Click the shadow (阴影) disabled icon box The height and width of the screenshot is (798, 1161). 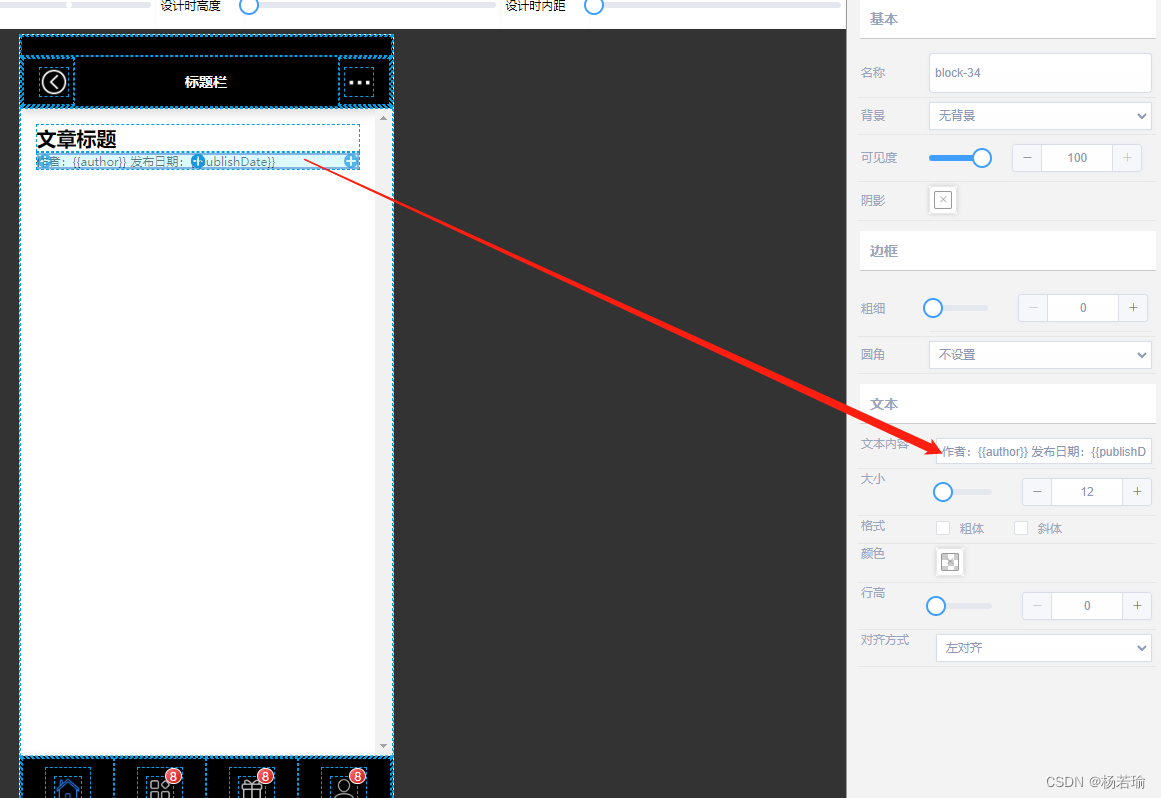942,200
